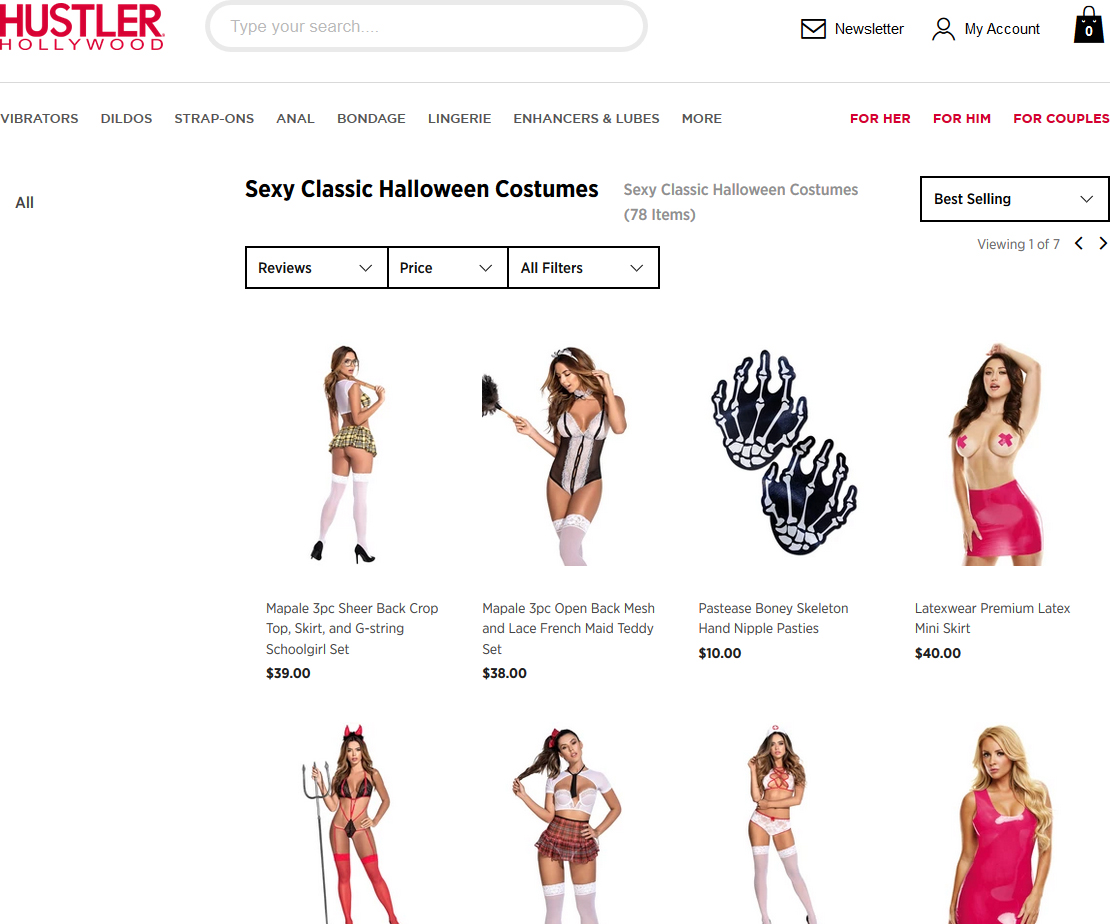Select the For Couples section link
Image resolution: width=1110 pixels, height=924 pixels.
1061,118
